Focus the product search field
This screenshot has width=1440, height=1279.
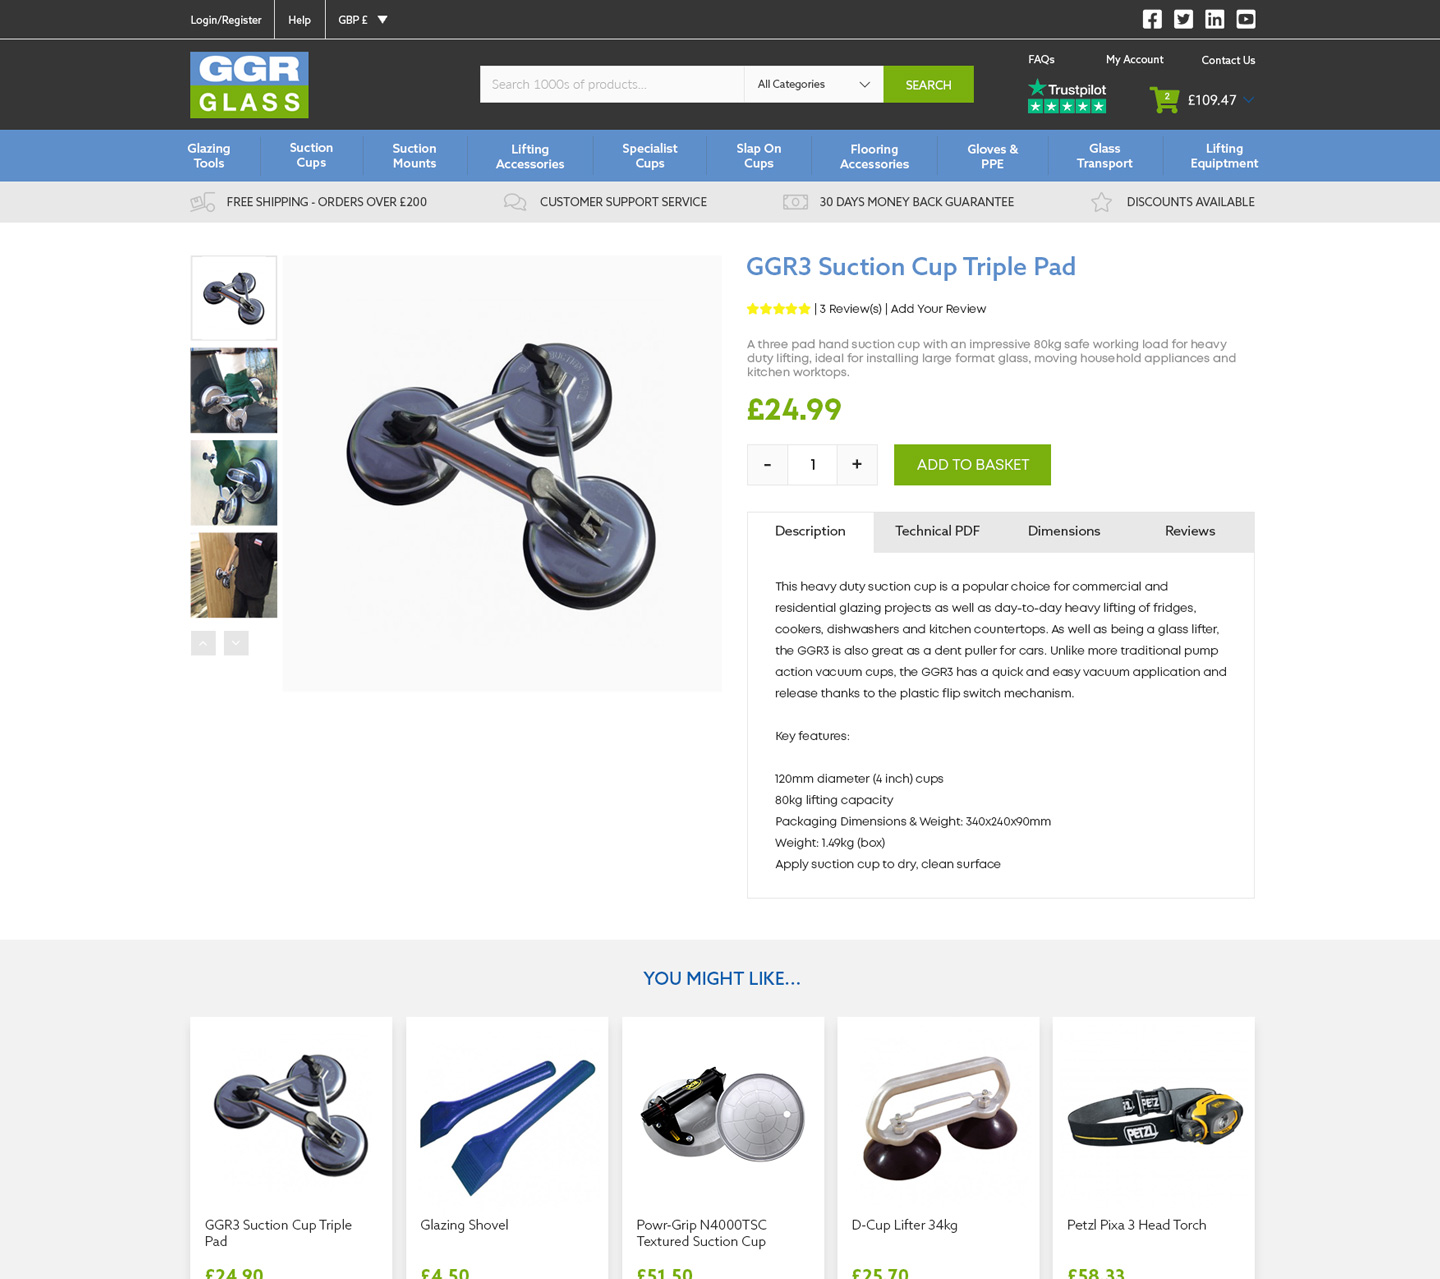[612, 84]
